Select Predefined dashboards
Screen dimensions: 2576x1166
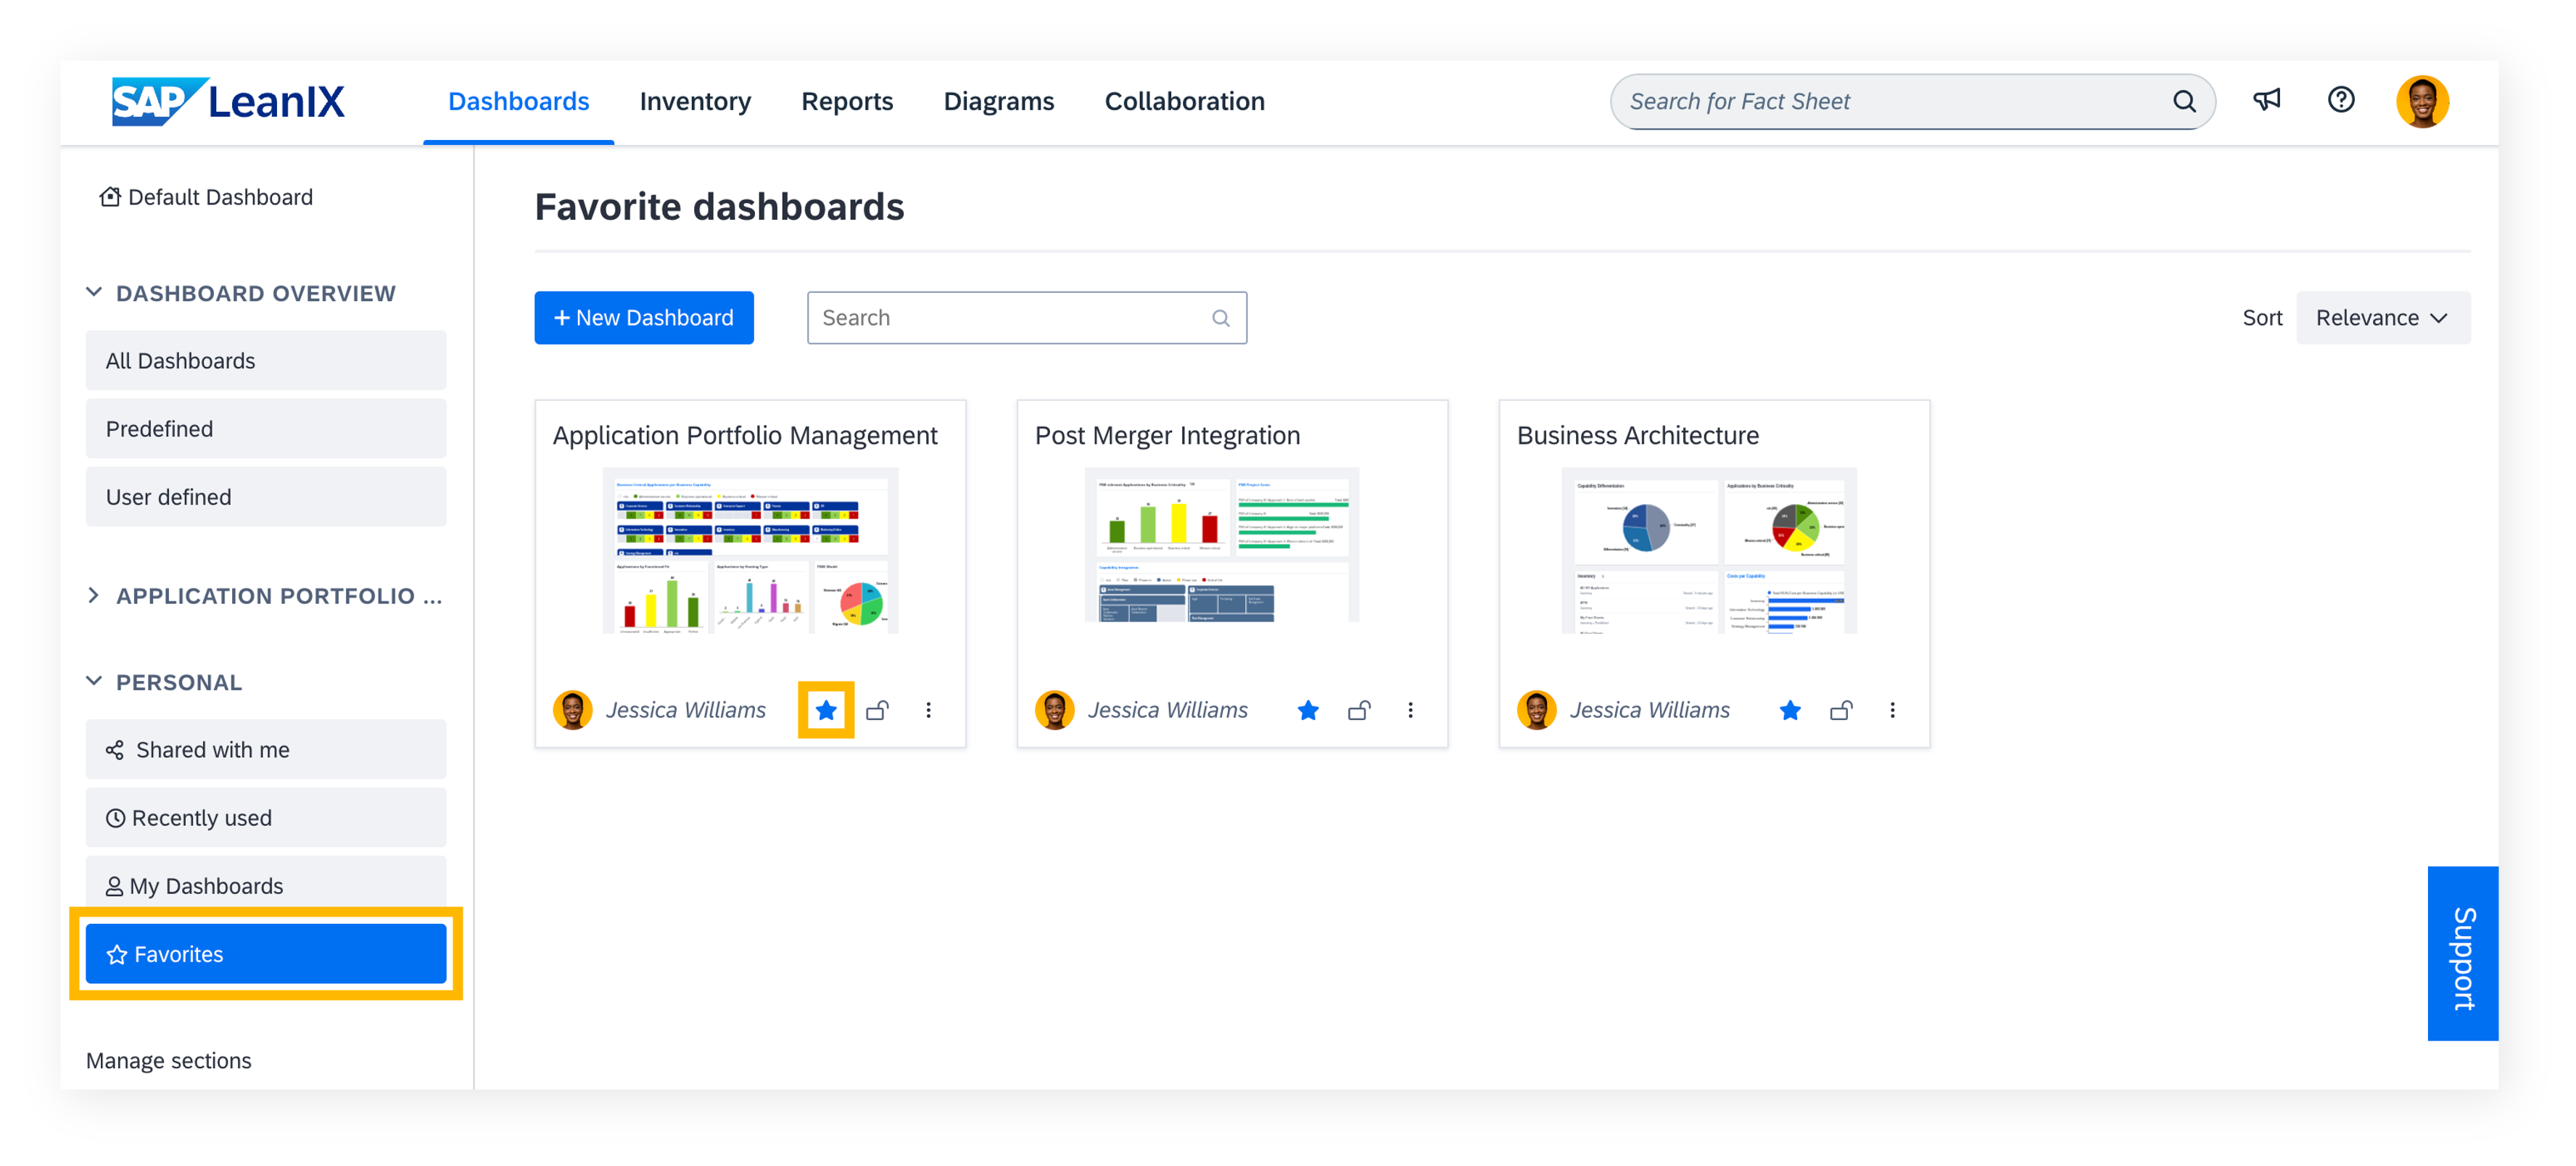coord(266,429)
